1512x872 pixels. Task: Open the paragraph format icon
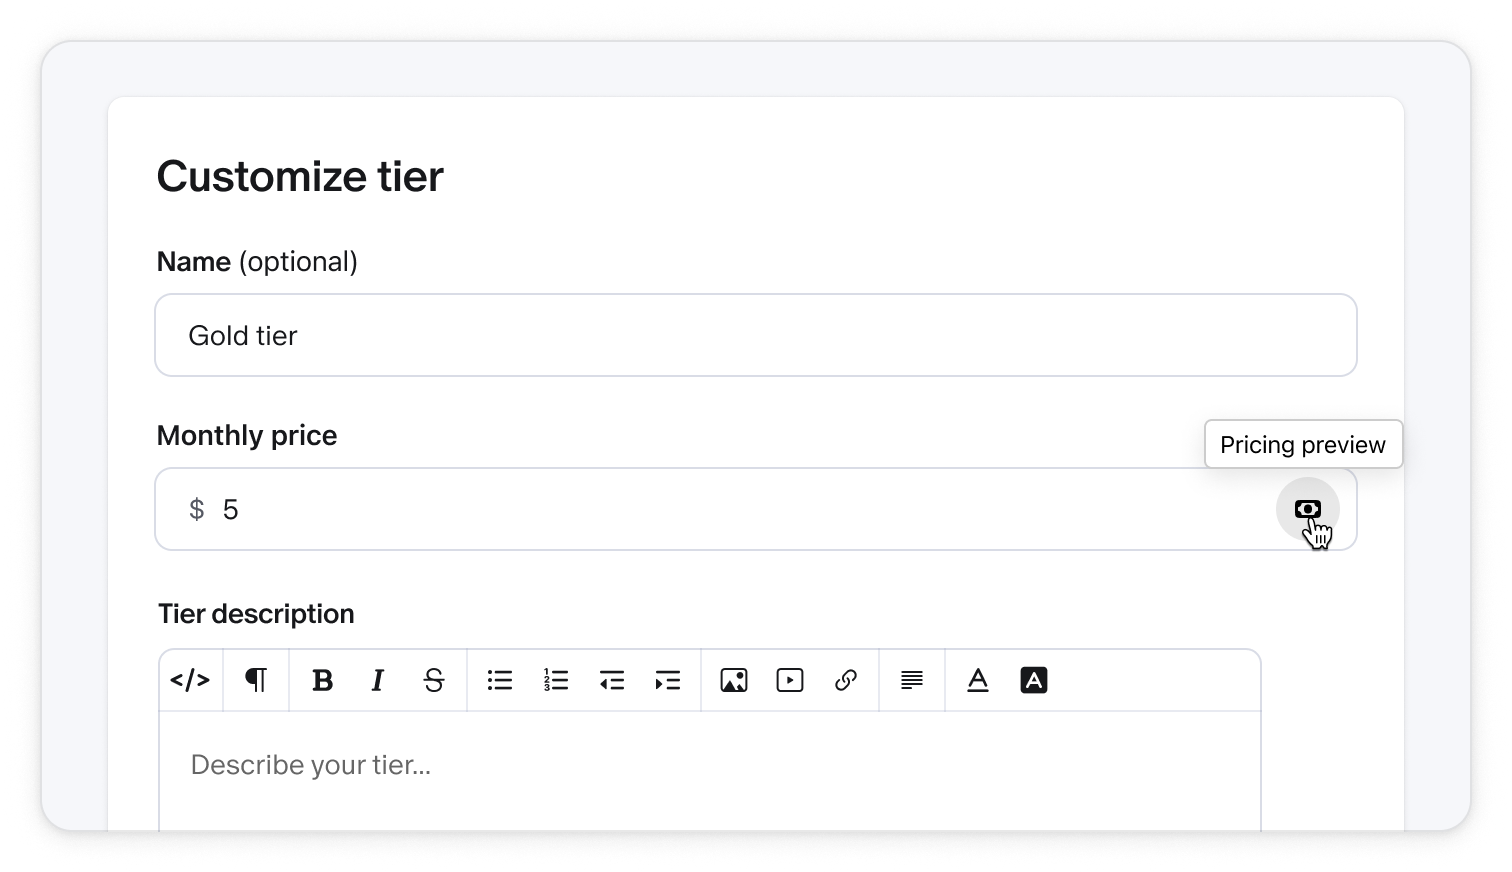(256, 681)
